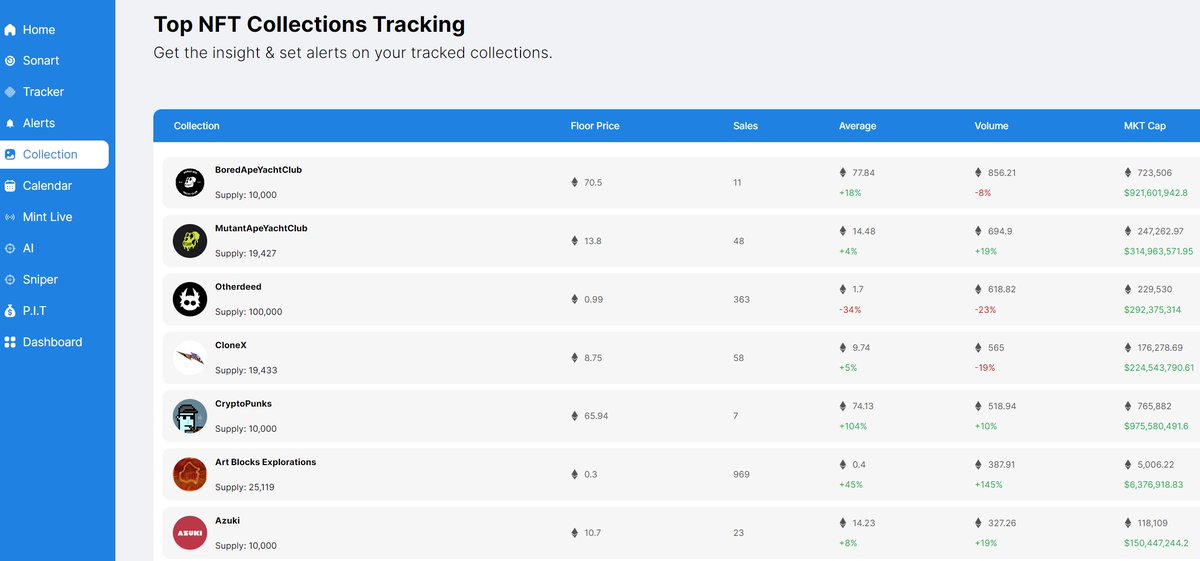The image size is (1200, 561).
Task: Open the Art Blocks Explorations name
Action: pyautogui.click(x=265, y=462)
